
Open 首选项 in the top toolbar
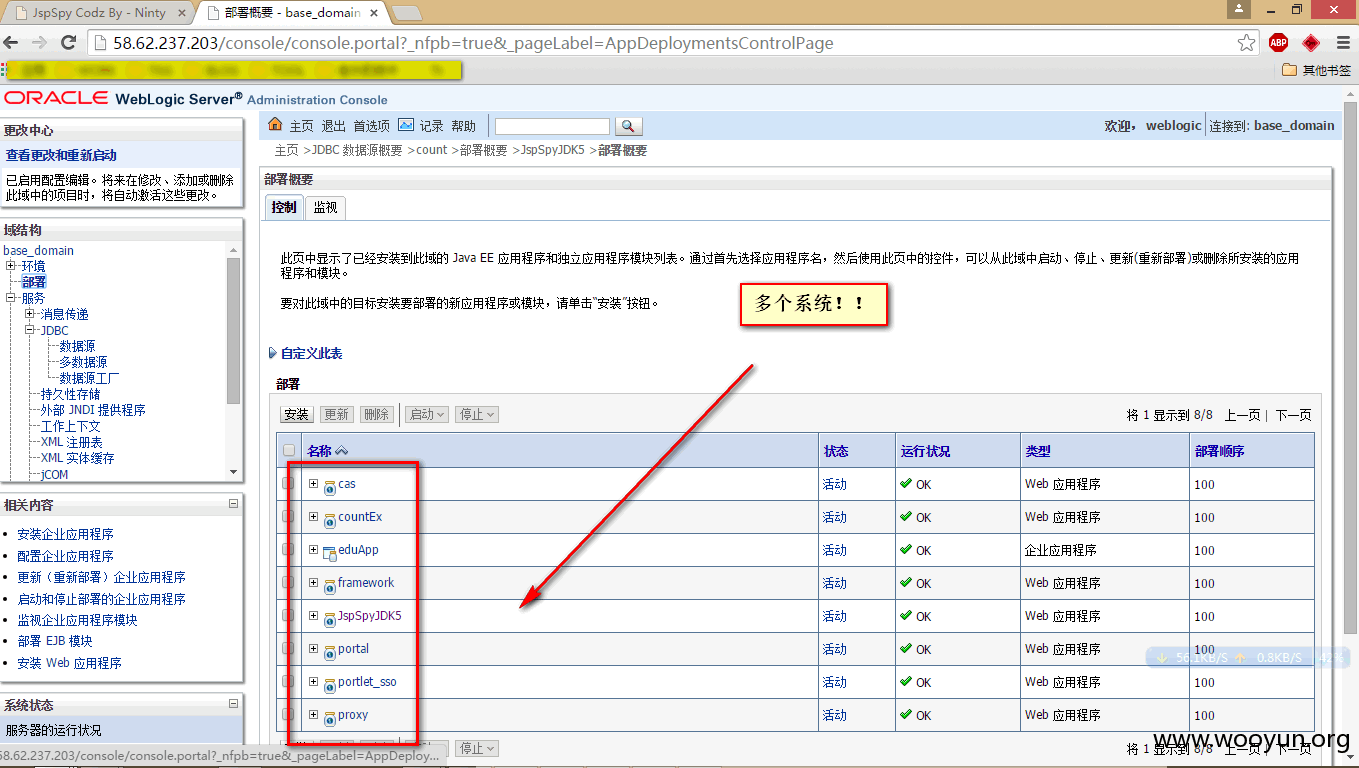[x=371, y=126]
